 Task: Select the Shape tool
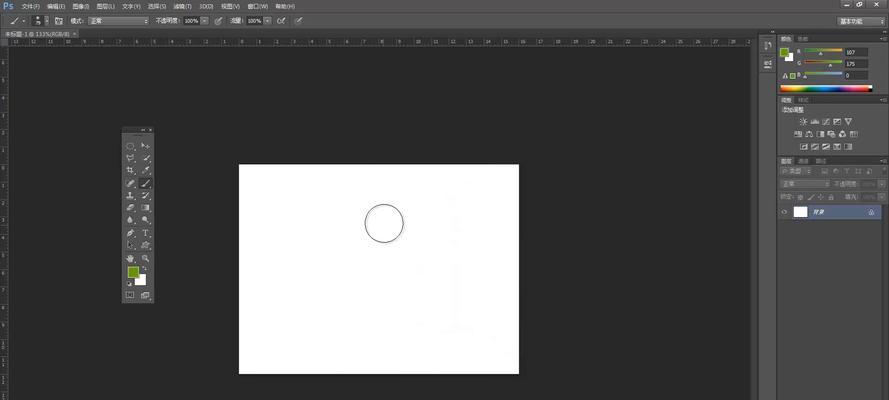point(146,245)
